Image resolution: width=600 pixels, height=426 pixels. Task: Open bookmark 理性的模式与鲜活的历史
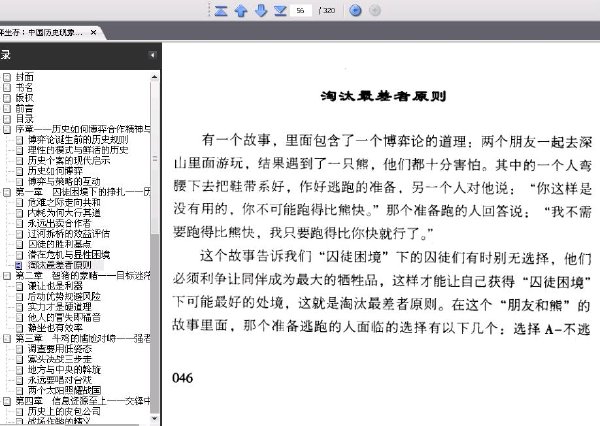78,150
